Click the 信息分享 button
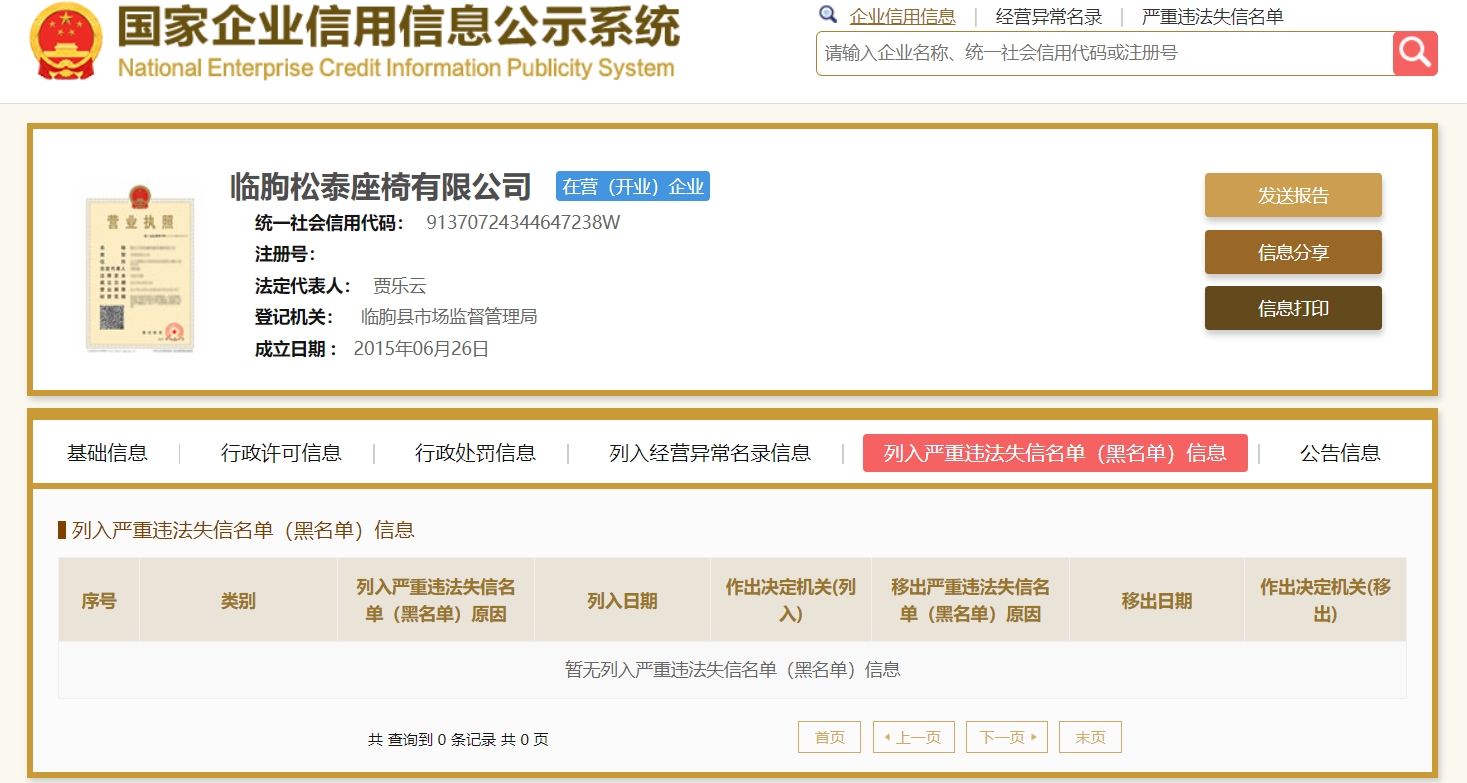This screenshot has width=1467, height=783. coord(1293,252)
